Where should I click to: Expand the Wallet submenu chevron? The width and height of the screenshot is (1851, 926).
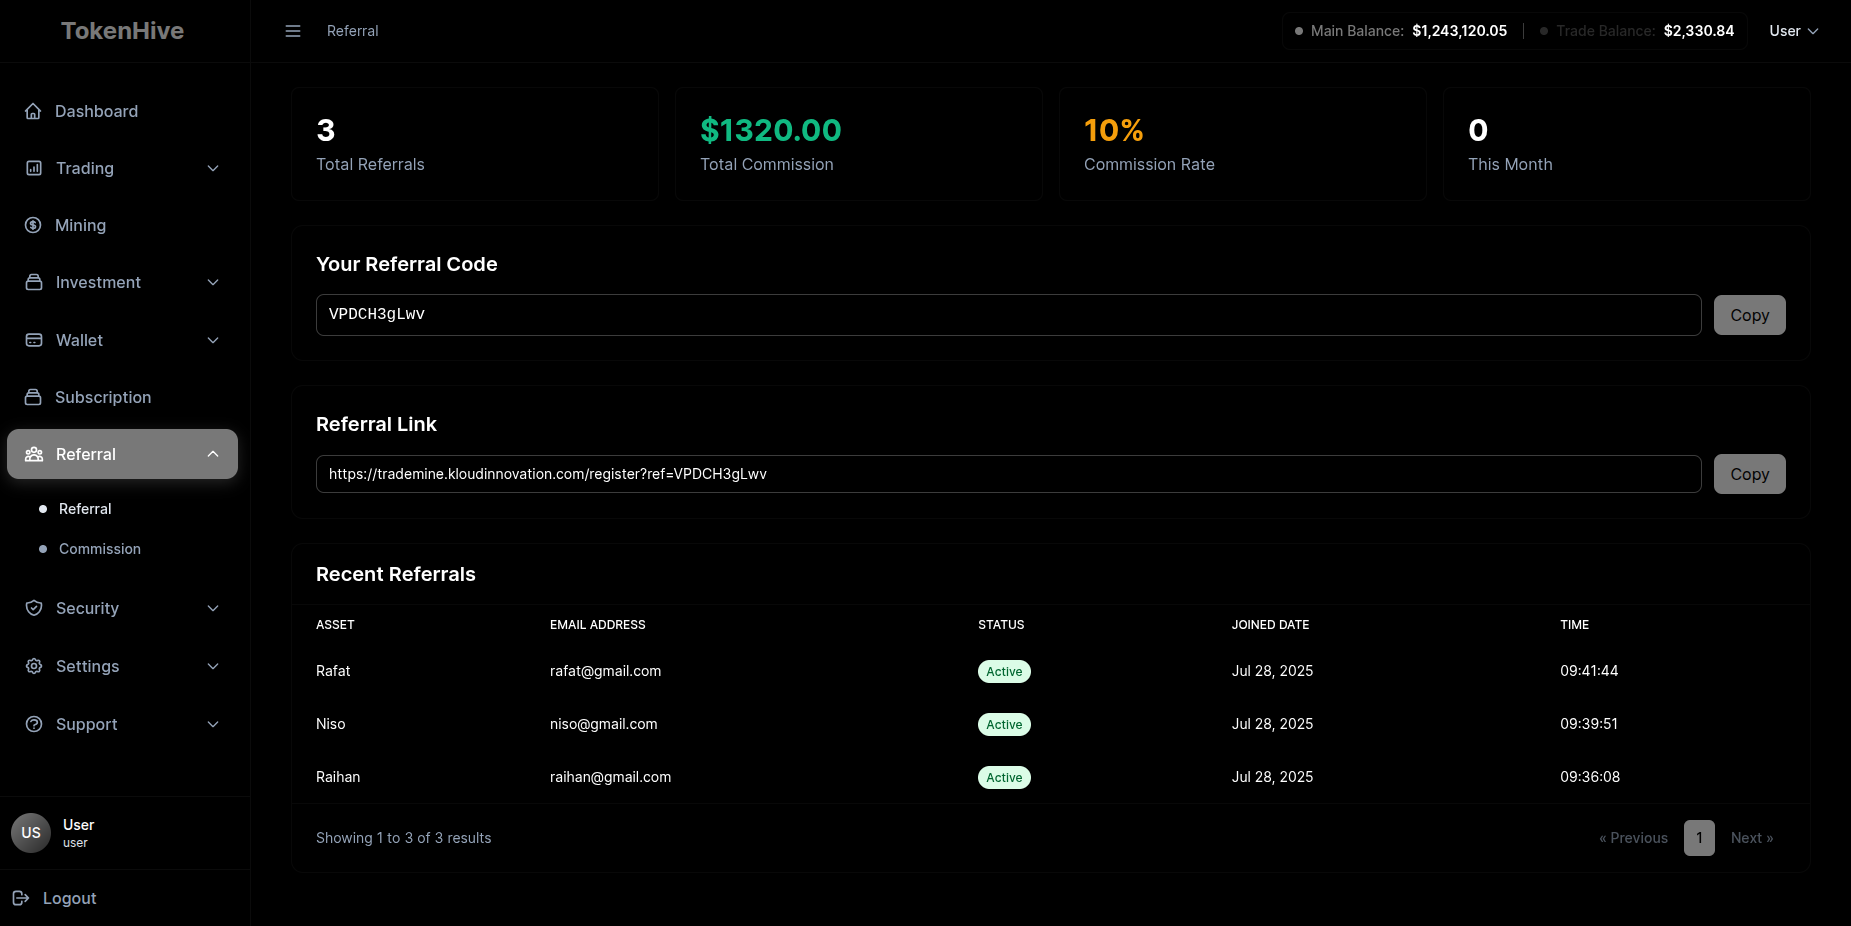pyautogui.click(x=213, y=340)
